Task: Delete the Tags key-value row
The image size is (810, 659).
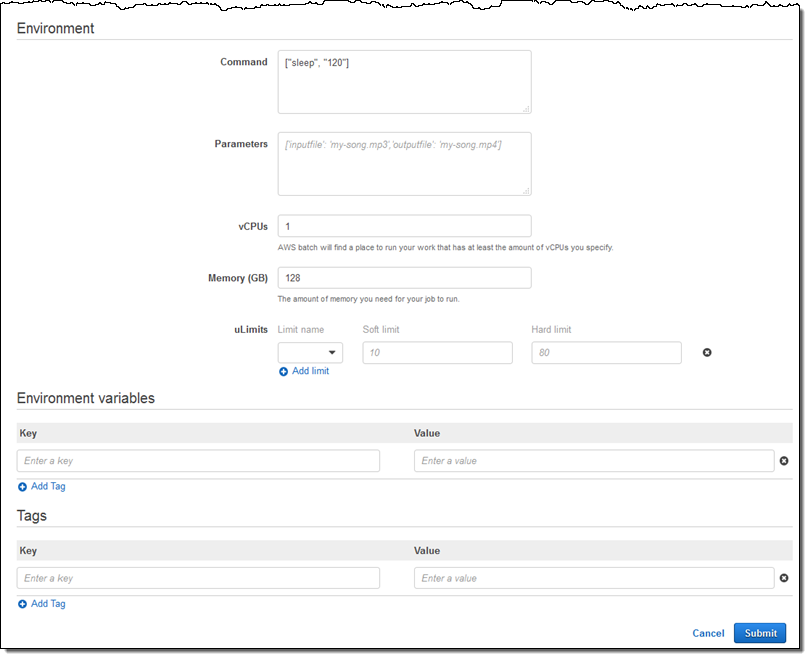Action: 784,578
